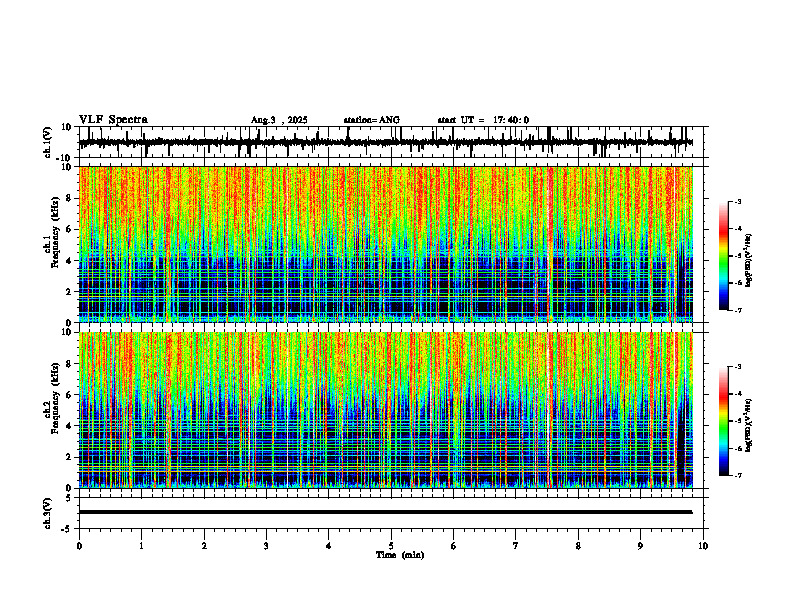The image size is (792, 612).
Task: Click the time axis tick label "8"
Action: tap(578, 546)
